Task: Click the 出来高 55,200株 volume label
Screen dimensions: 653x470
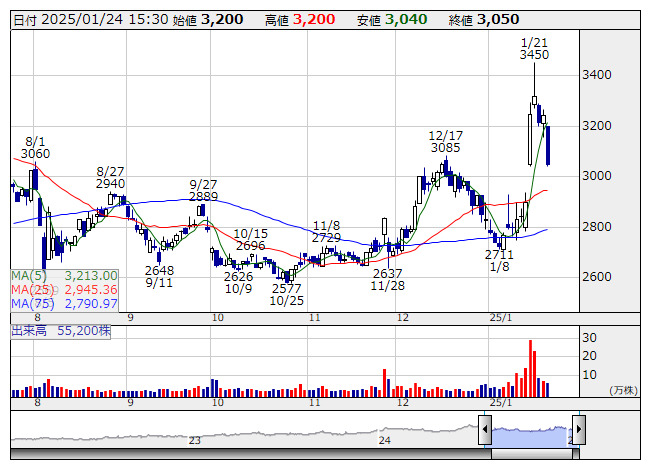Action: coord(61,328)
